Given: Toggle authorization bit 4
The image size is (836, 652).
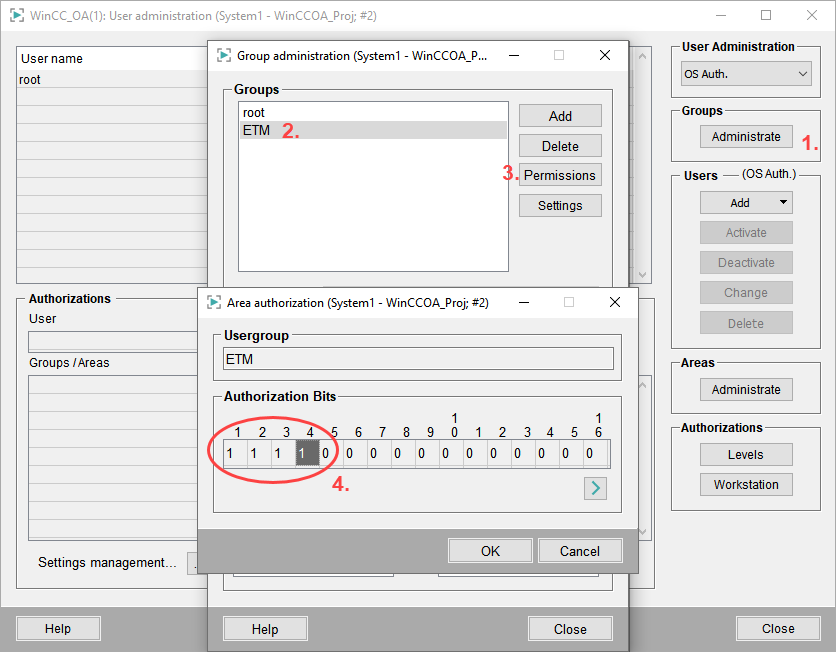Looking at the screenshot, I should (x=308, y=454).
